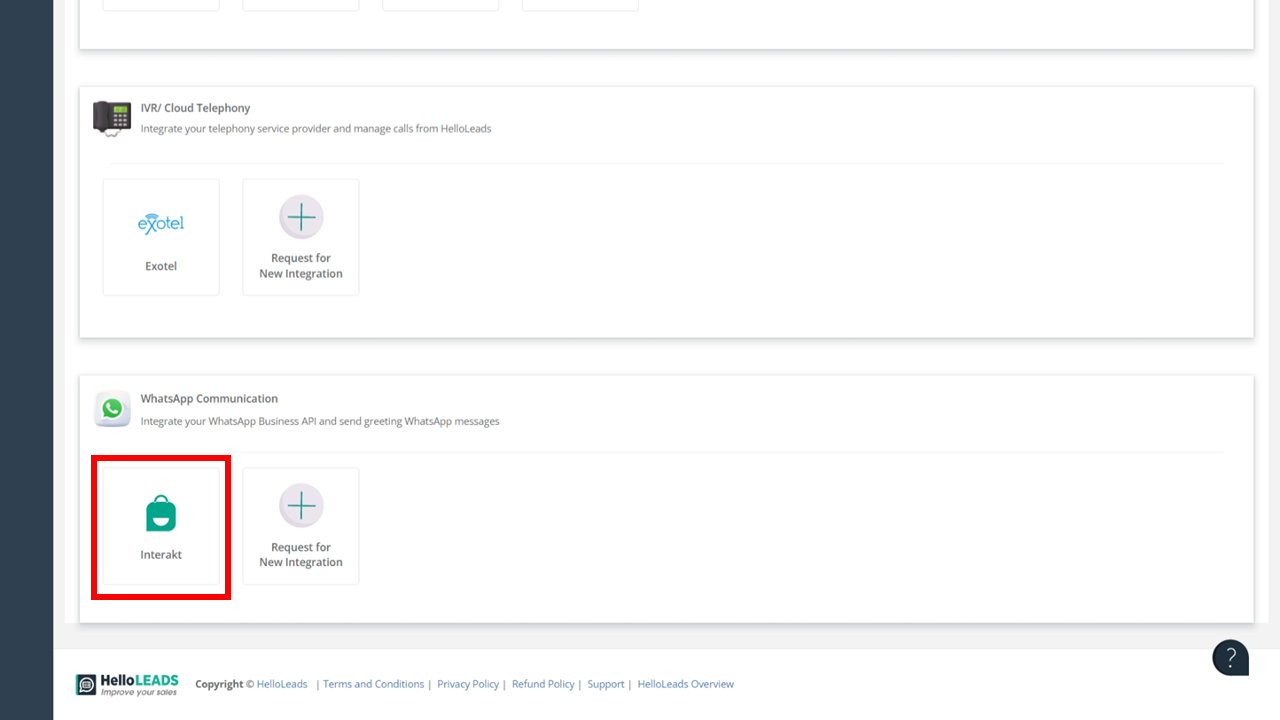This screenshot has height=720, width=1280.
Task: Click the Exotel logo icon
Action: 161,224
